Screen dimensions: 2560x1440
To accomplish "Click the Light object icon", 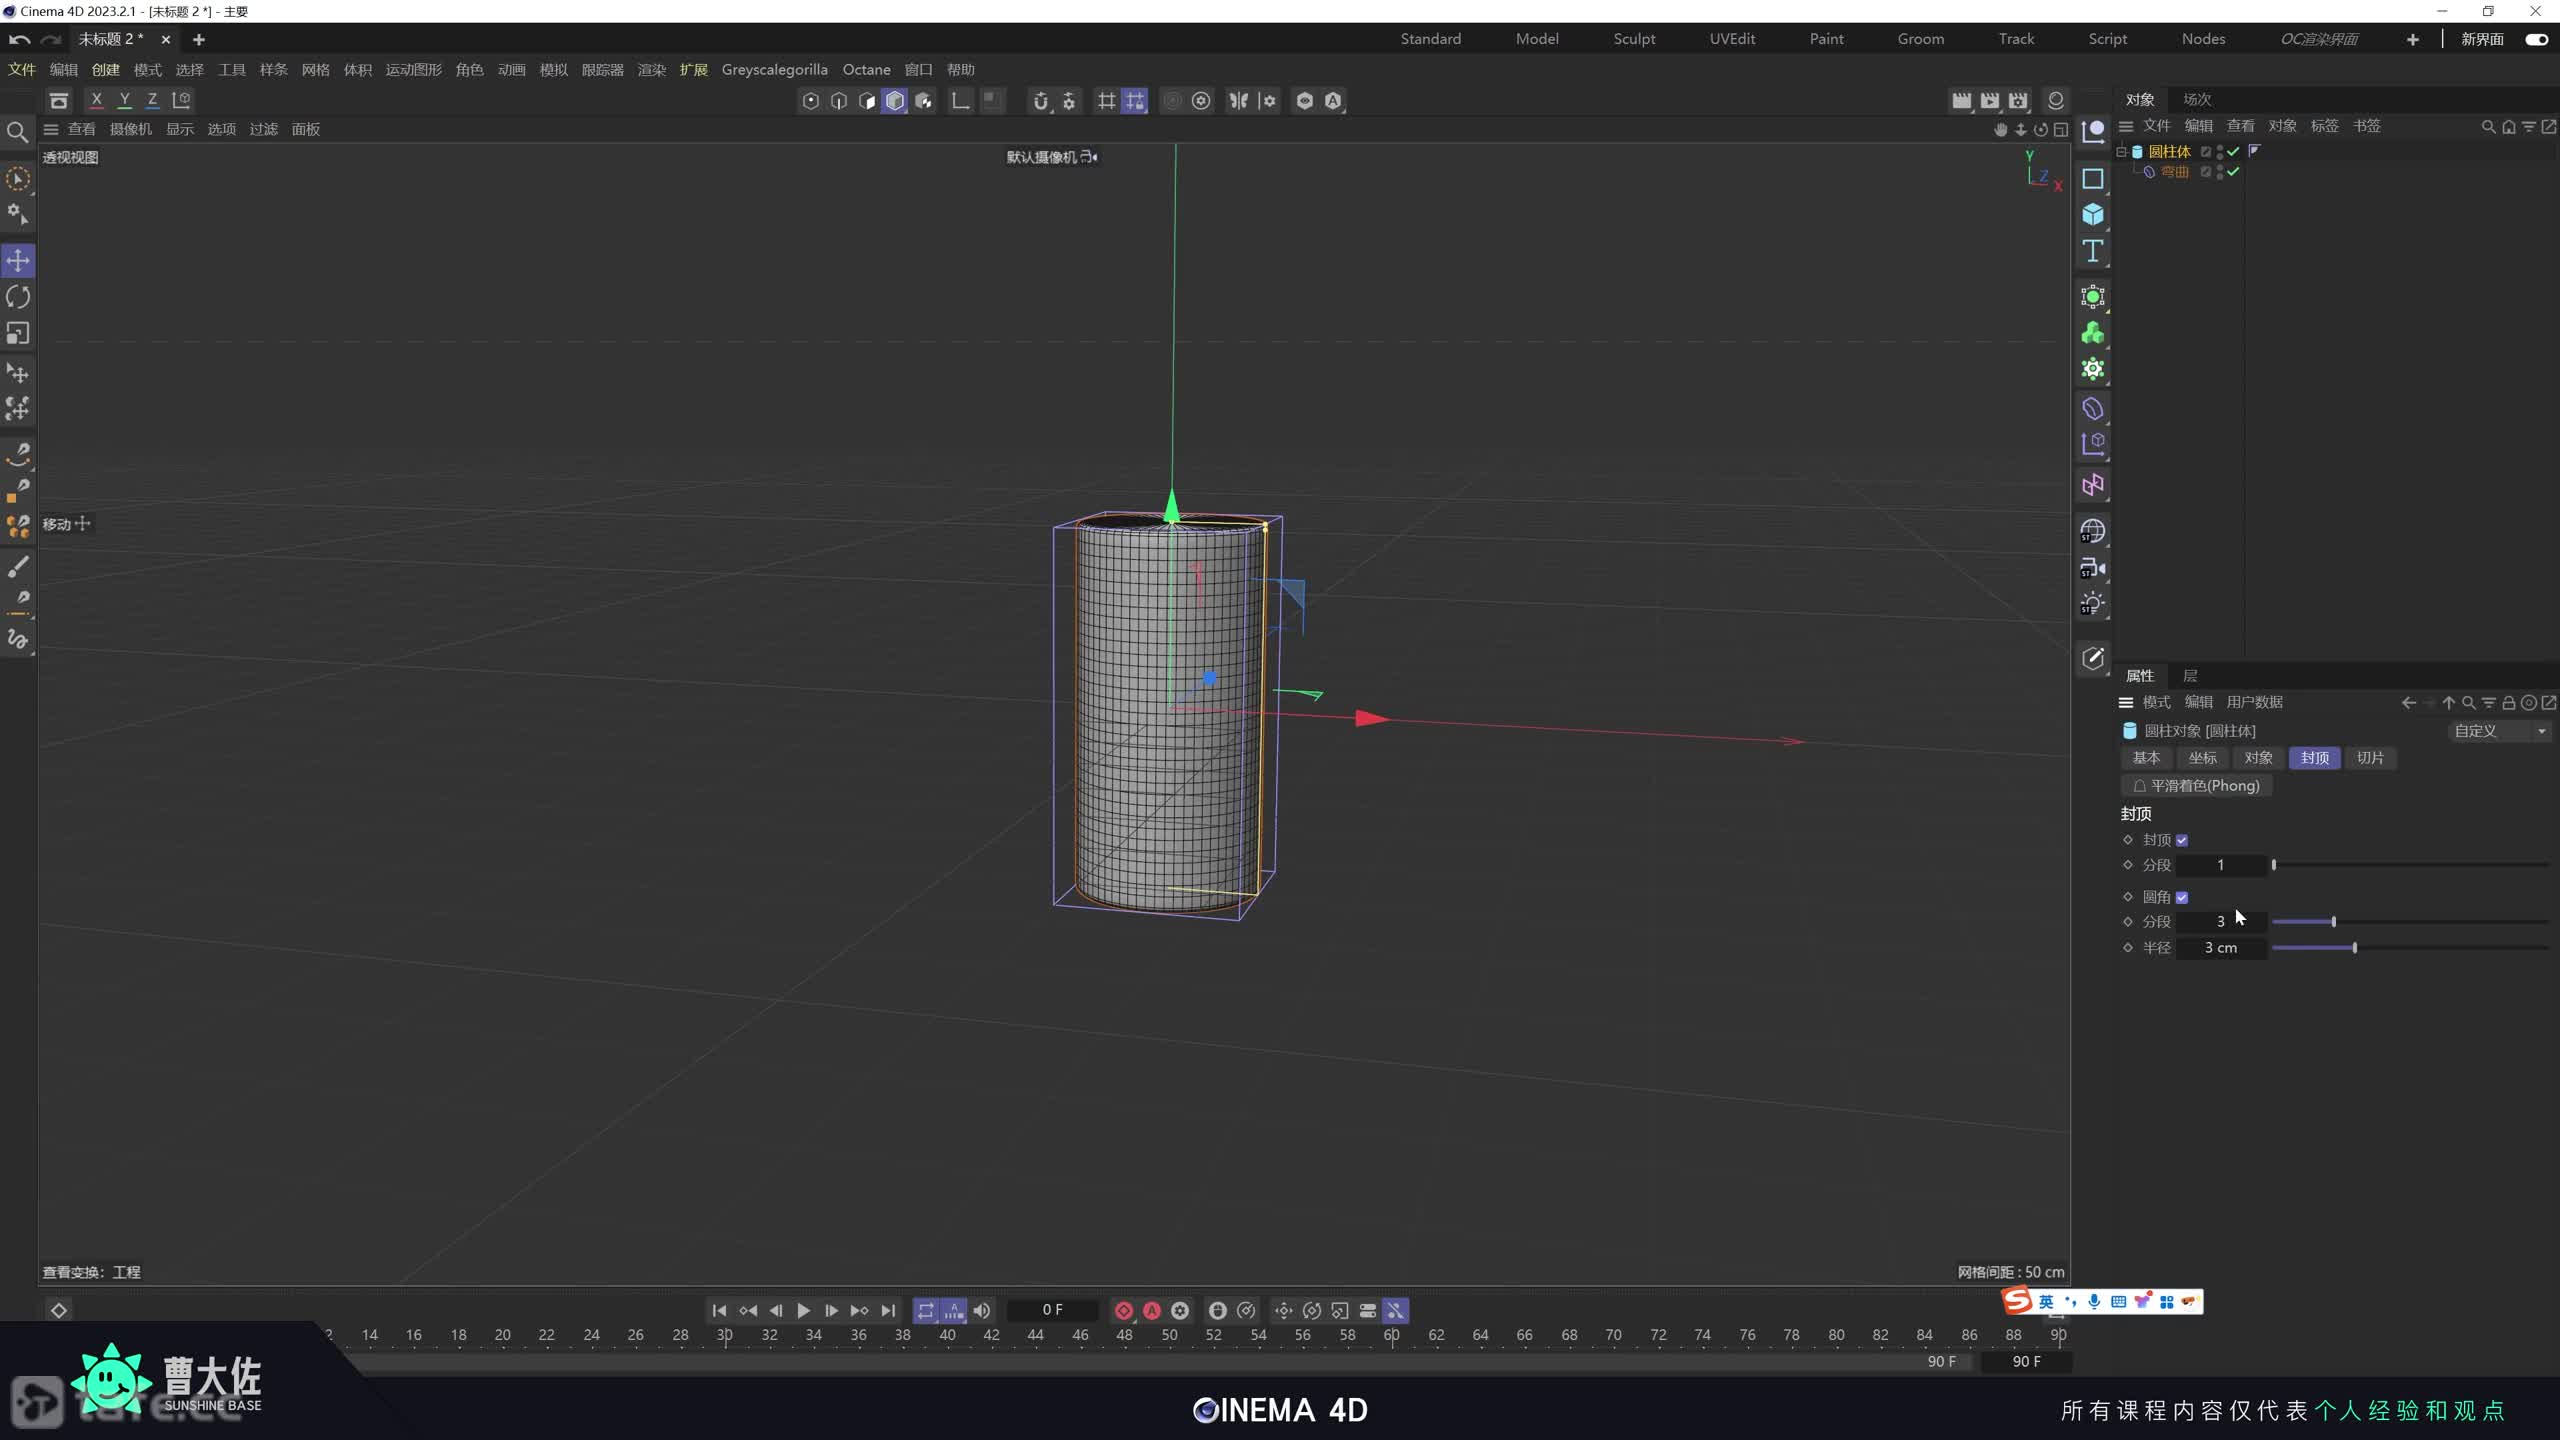I will point(2092,604).
